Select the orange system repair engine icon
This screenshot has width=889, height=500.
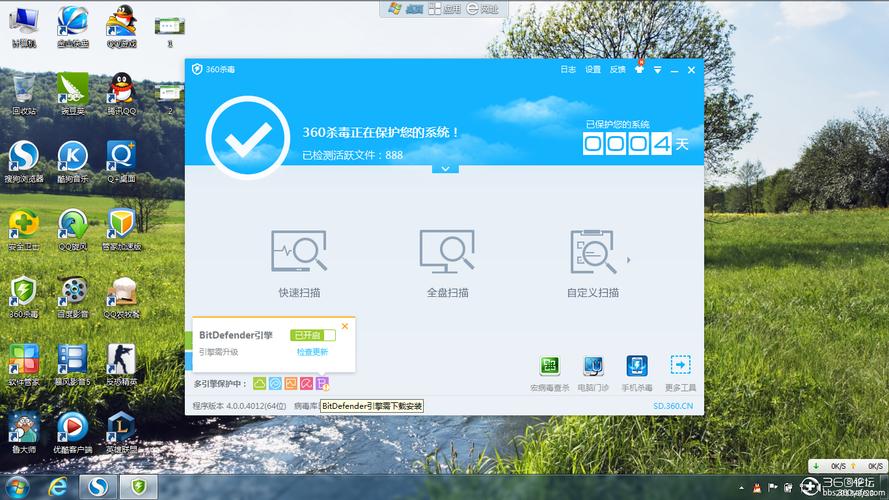tap(291, 384)
